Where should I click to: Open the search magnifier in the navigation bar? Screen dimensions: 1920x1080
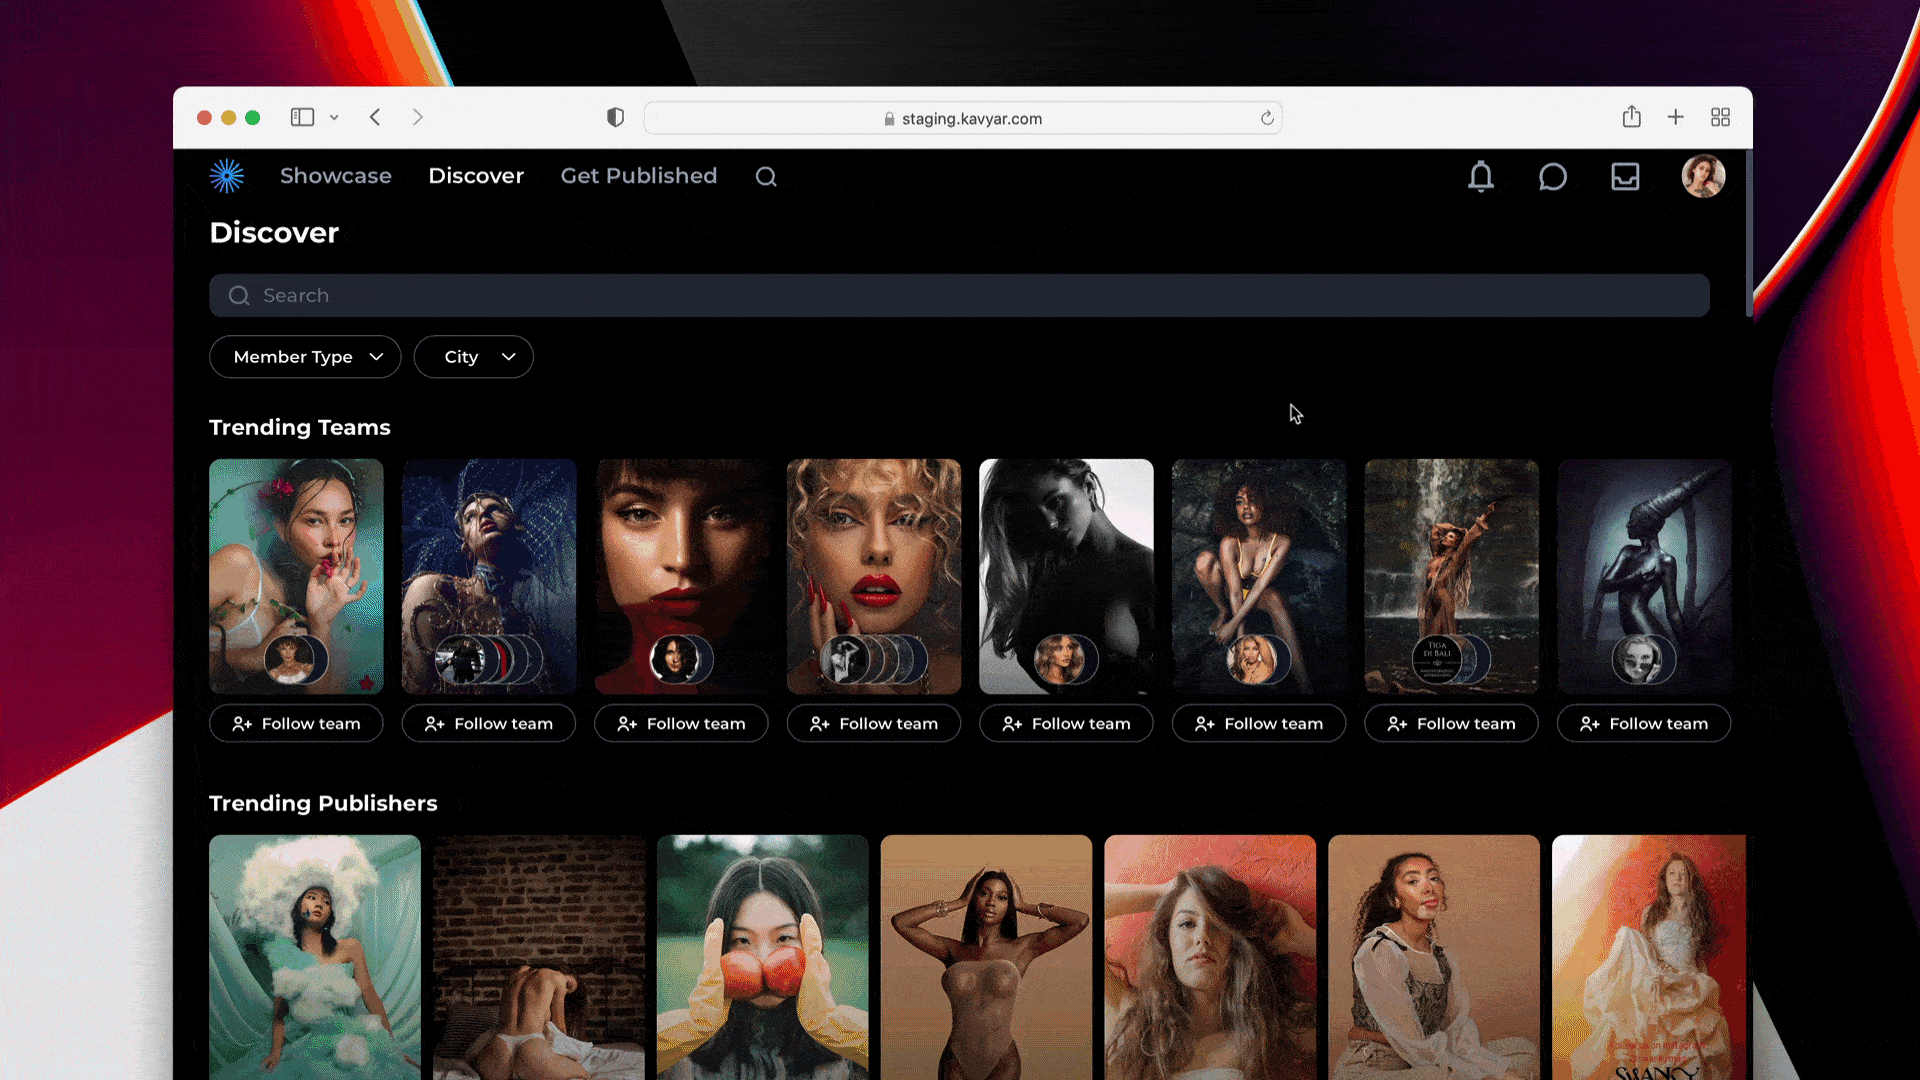(x=766, y=177)
